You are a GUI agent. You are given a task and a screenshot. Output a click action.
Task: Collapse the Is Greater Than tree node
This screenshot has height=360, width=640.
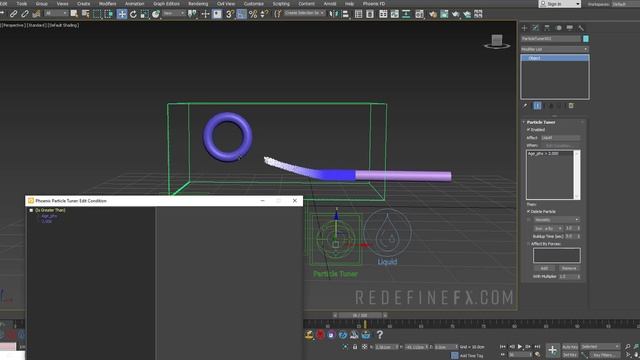coord(31,210)
